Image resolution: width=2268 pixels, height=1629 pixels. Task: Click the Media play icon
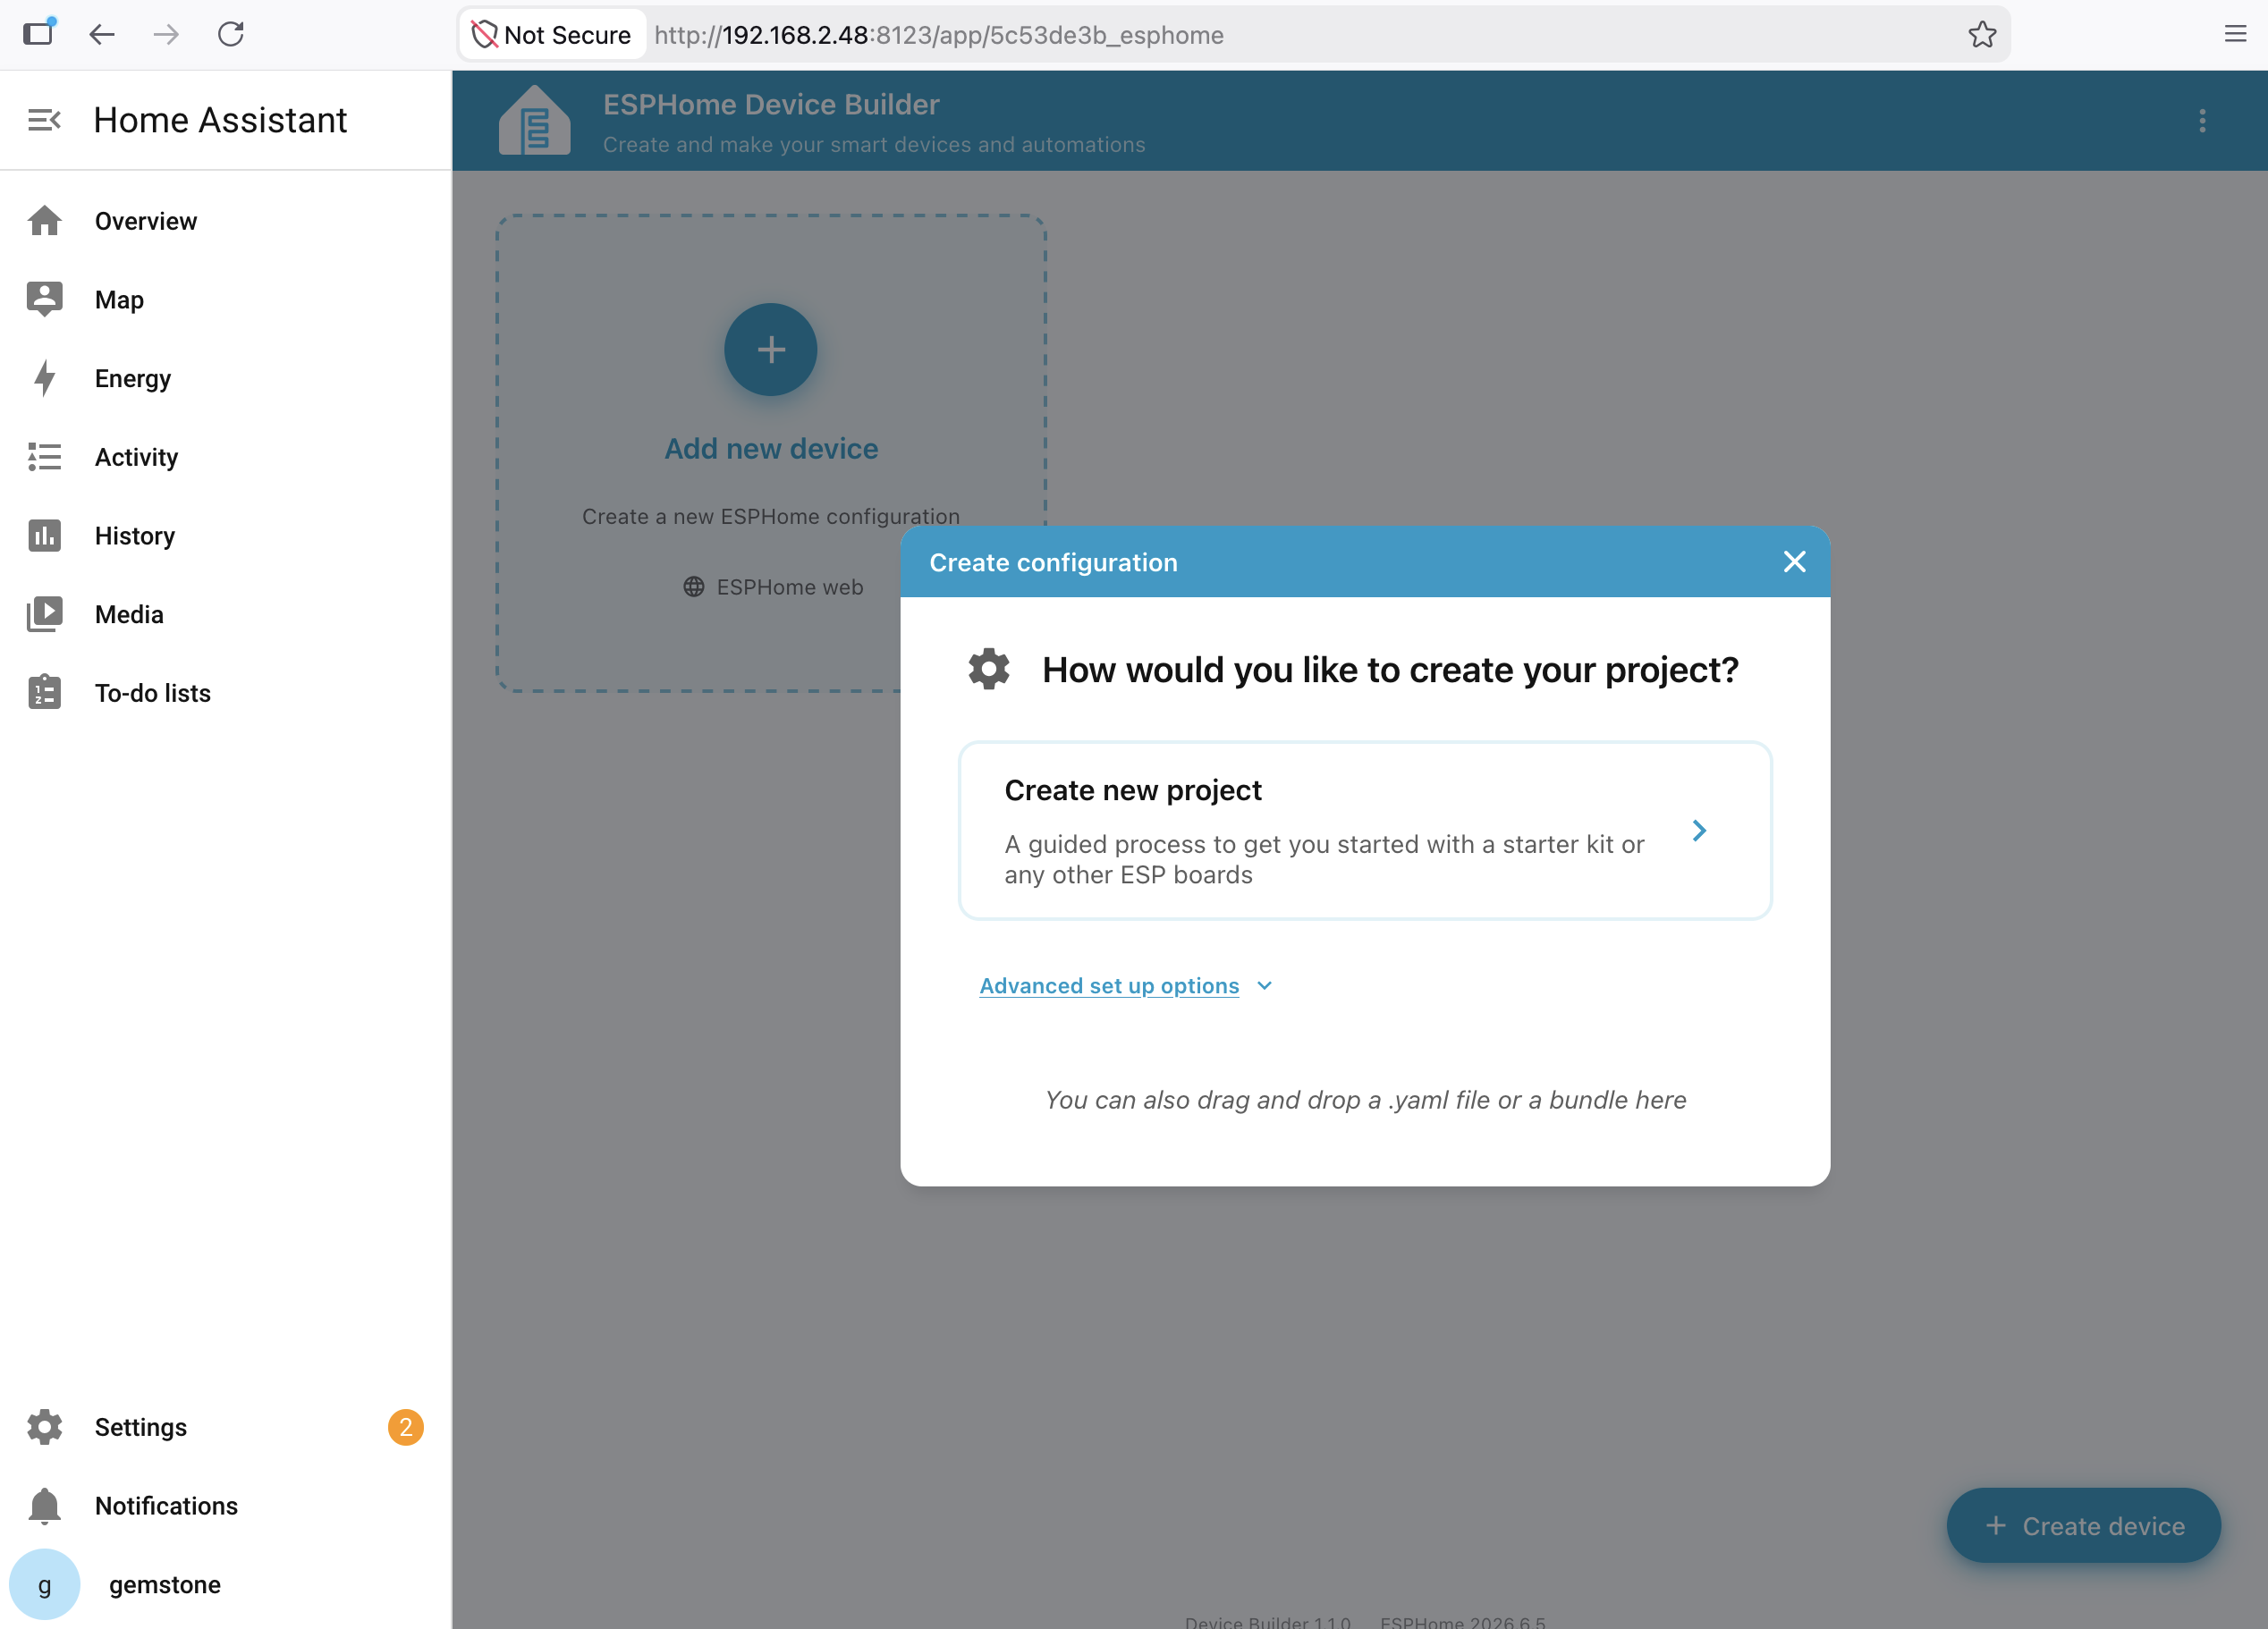[44, 614]
